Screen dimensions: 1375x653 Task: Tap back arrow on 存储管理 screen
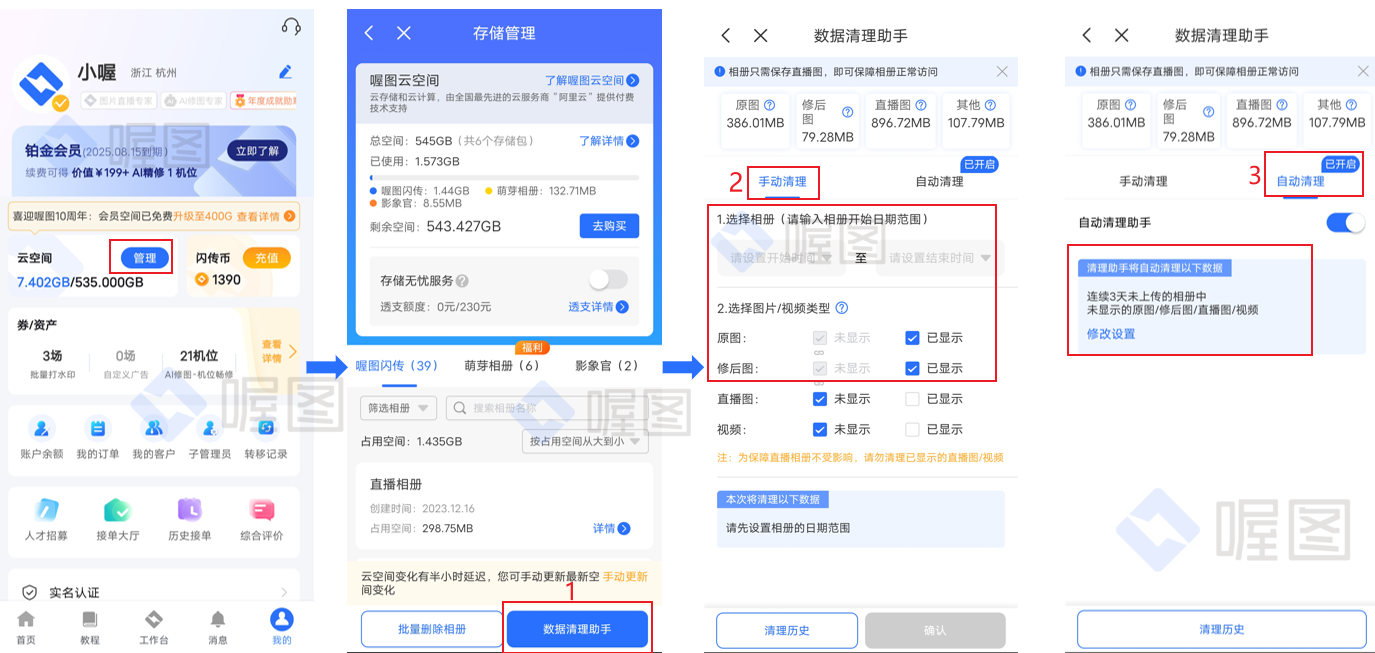[x=369, y=33]
